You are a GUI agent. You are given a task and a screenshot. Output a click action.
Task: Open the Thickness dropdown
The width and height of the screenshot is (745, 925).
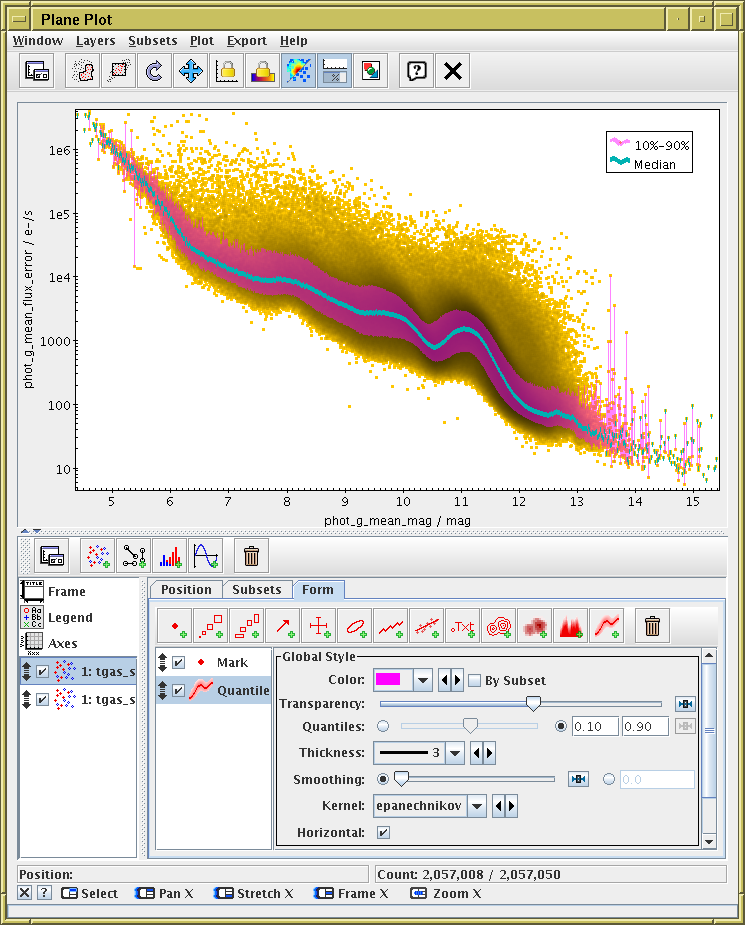coord(455,753)
